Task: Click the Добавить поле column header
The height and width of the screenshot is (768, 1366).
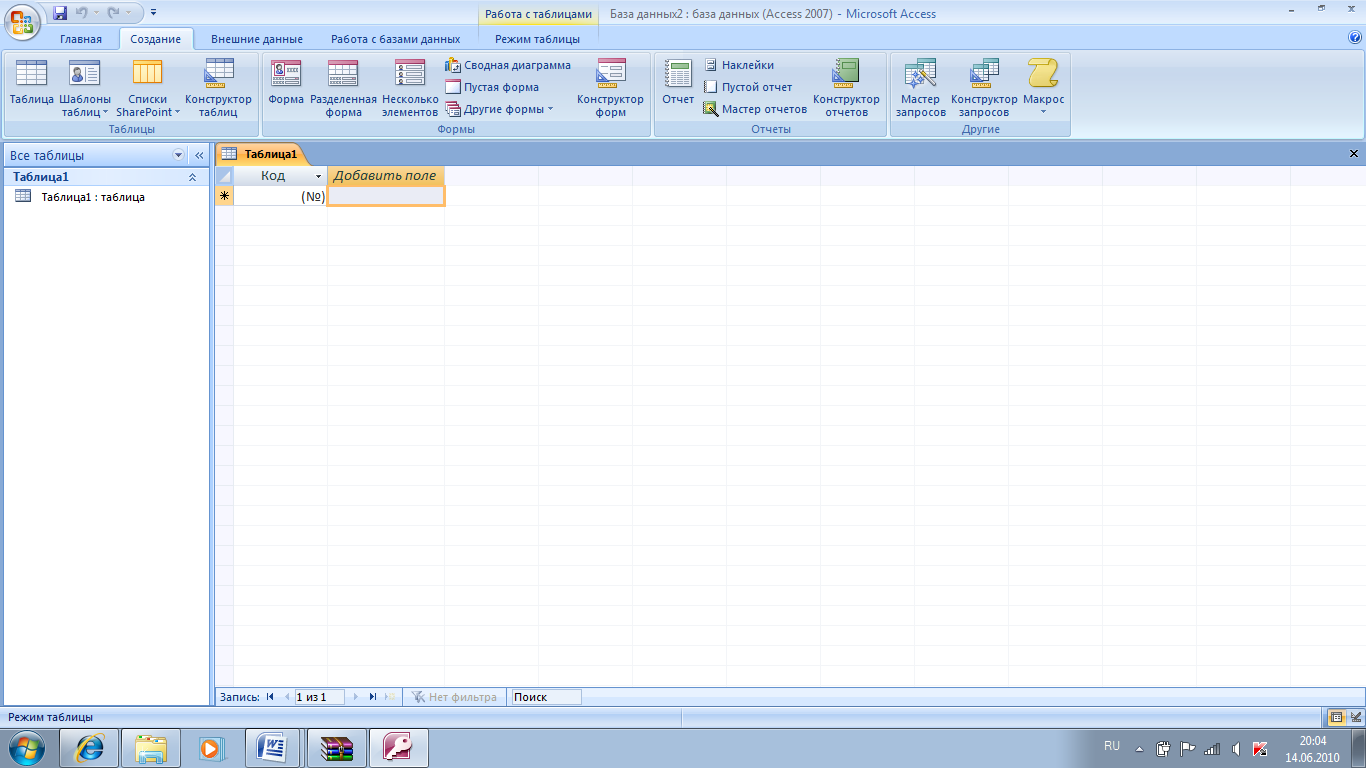Action: [x=385, y=175]
